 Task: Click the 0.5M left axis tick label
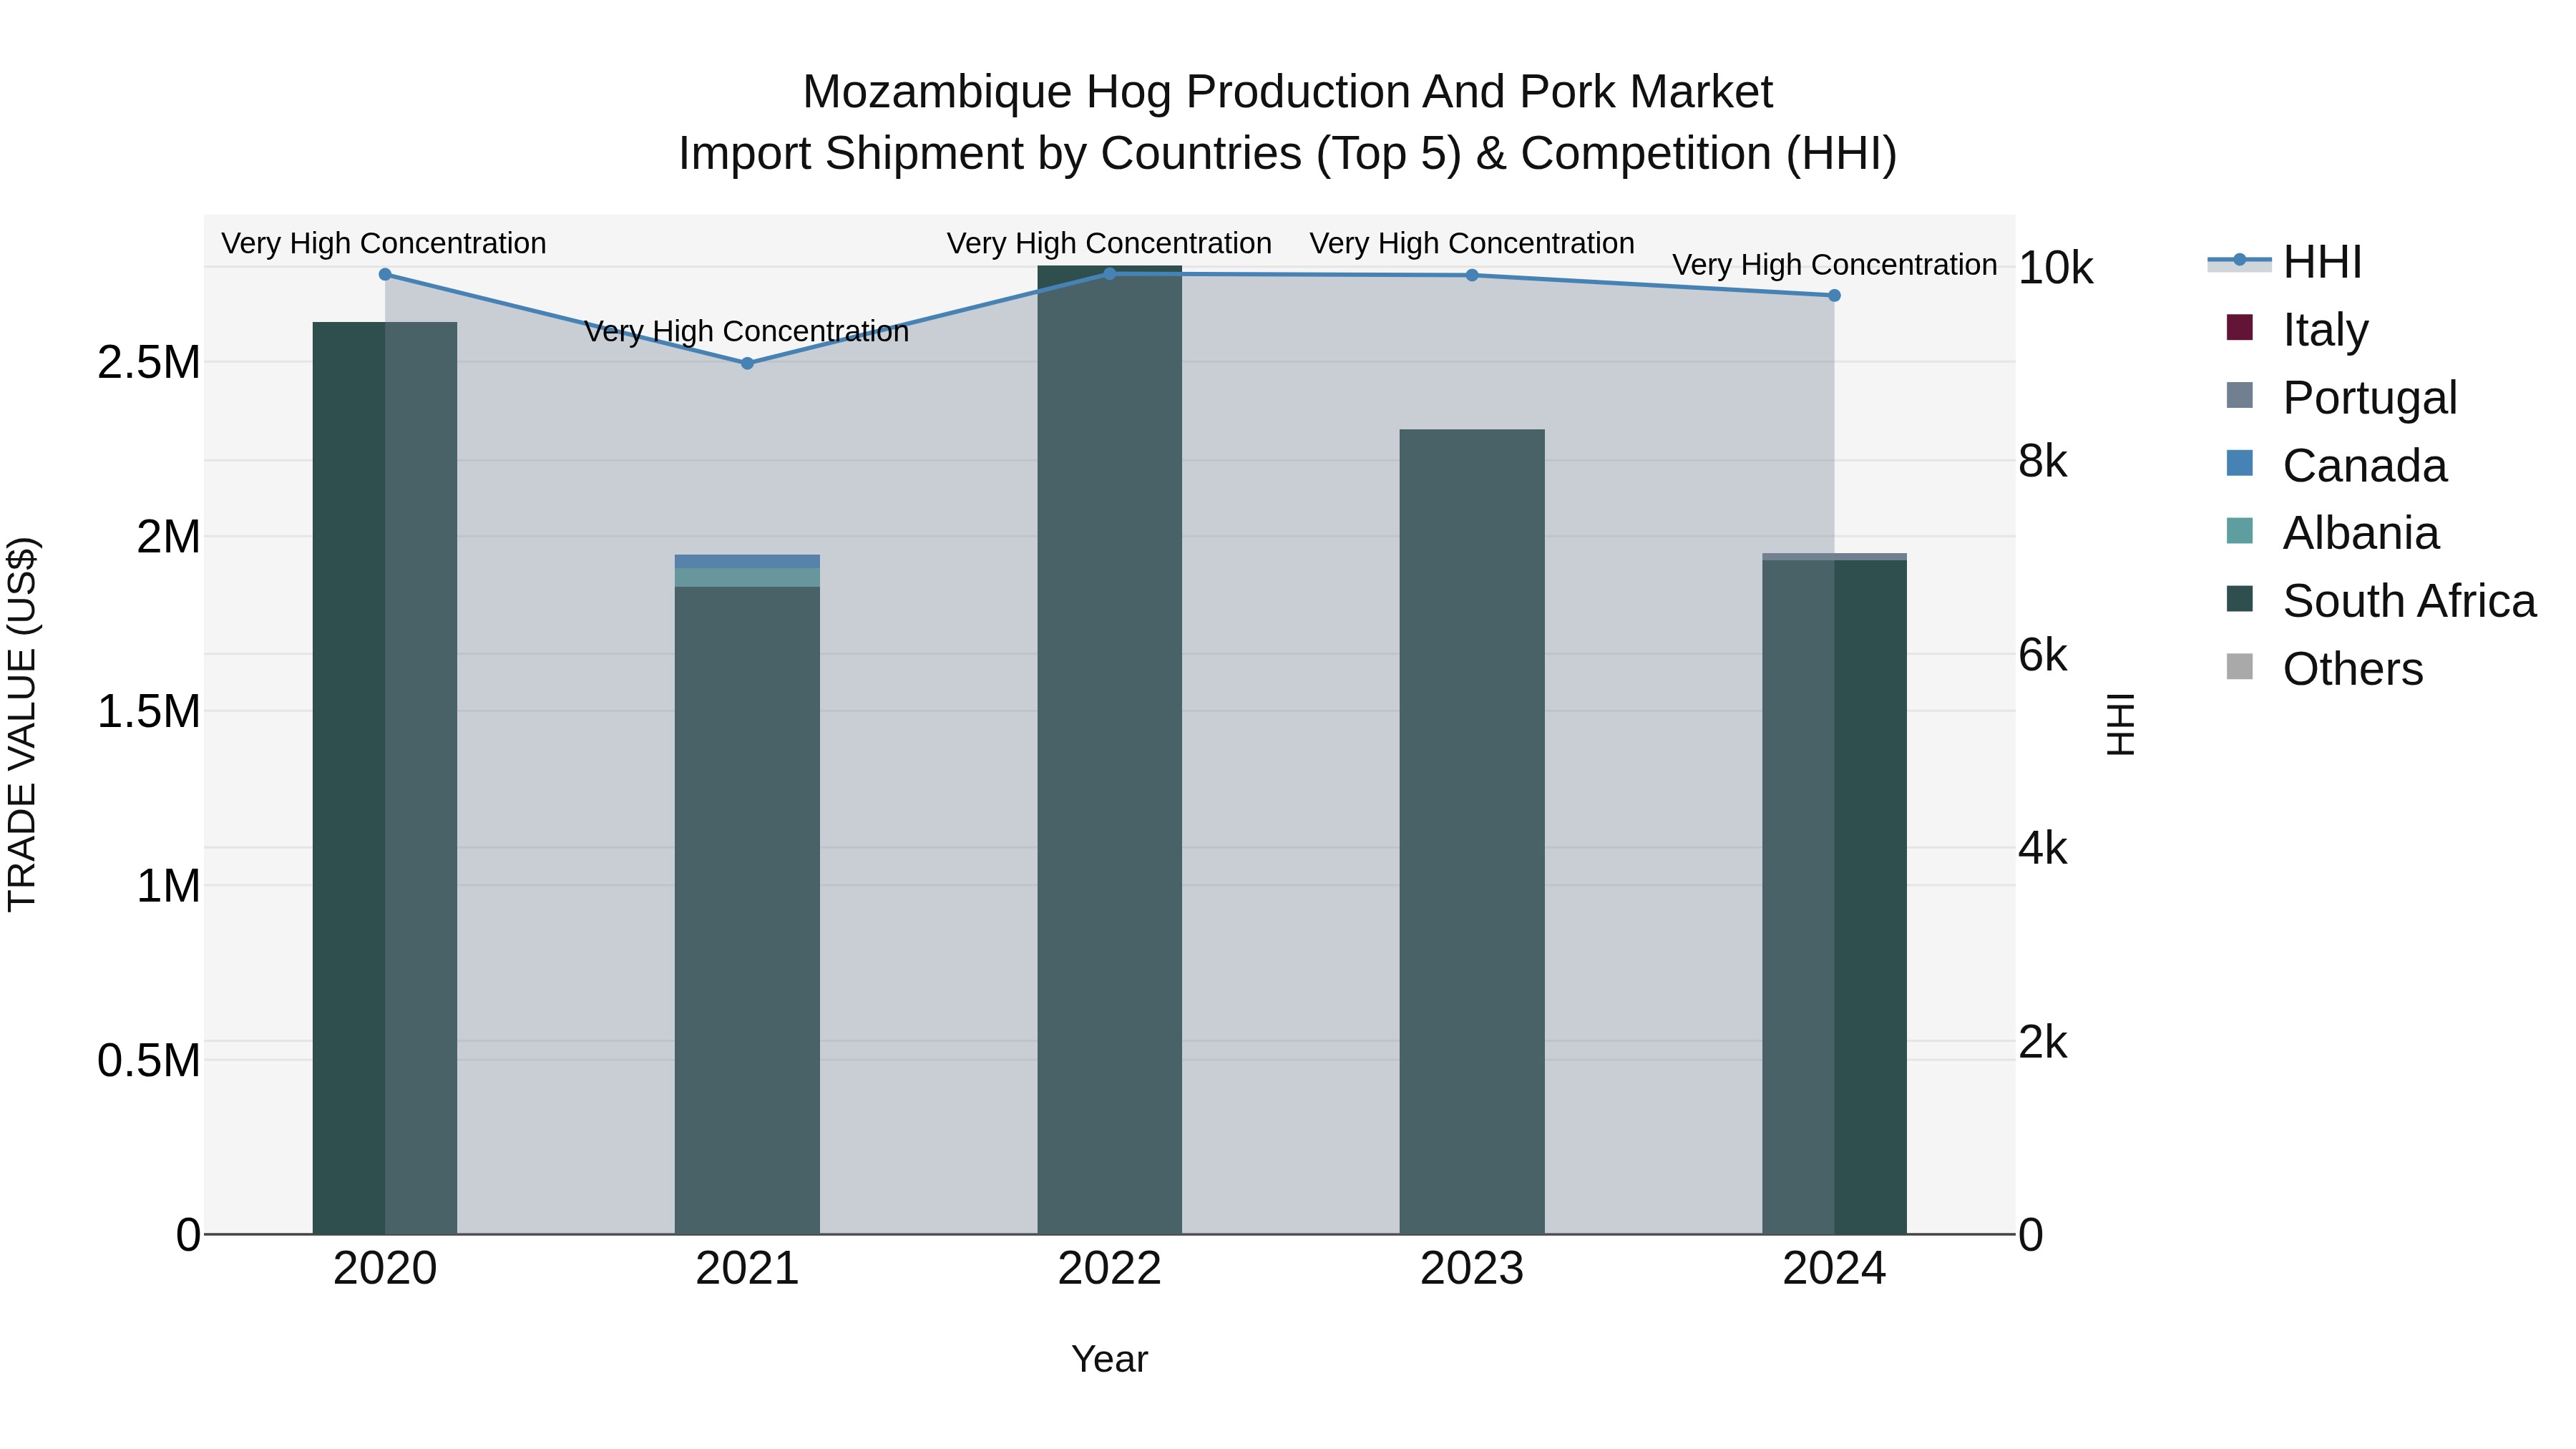pos(149,1060)
